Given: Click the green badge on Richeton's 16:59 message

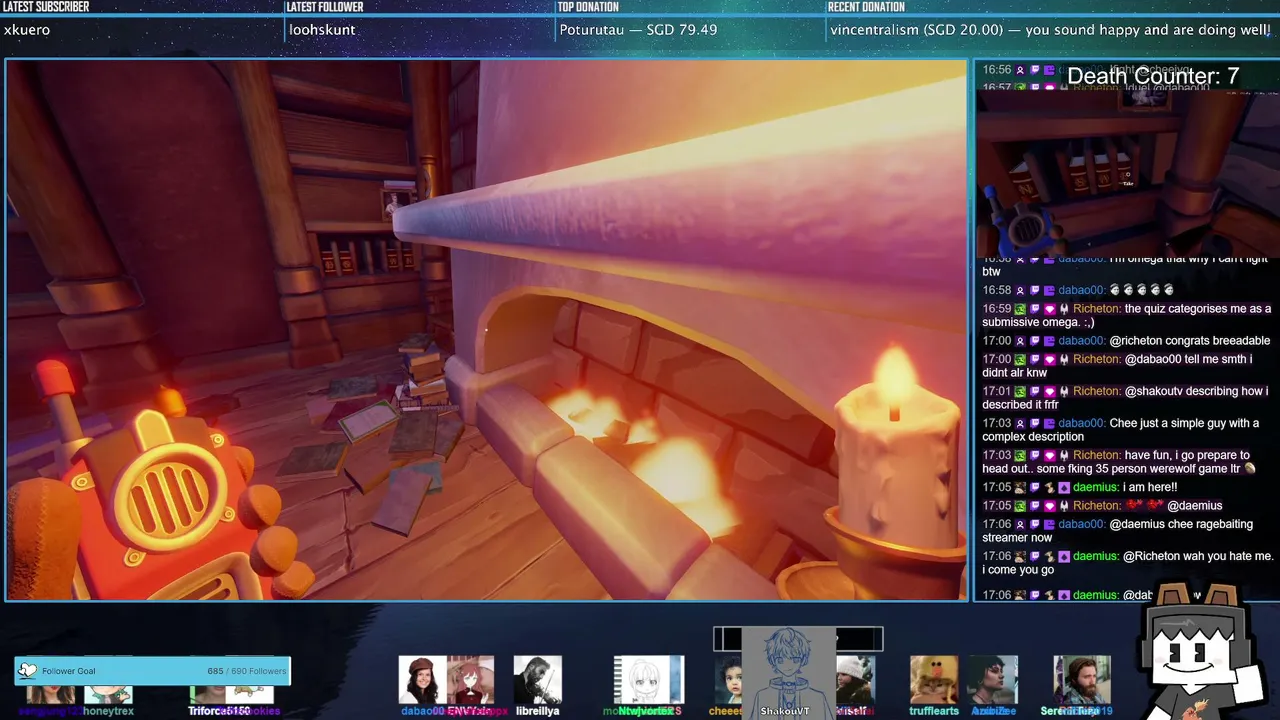Looking at the screenshot, I should coord(1020,309).
